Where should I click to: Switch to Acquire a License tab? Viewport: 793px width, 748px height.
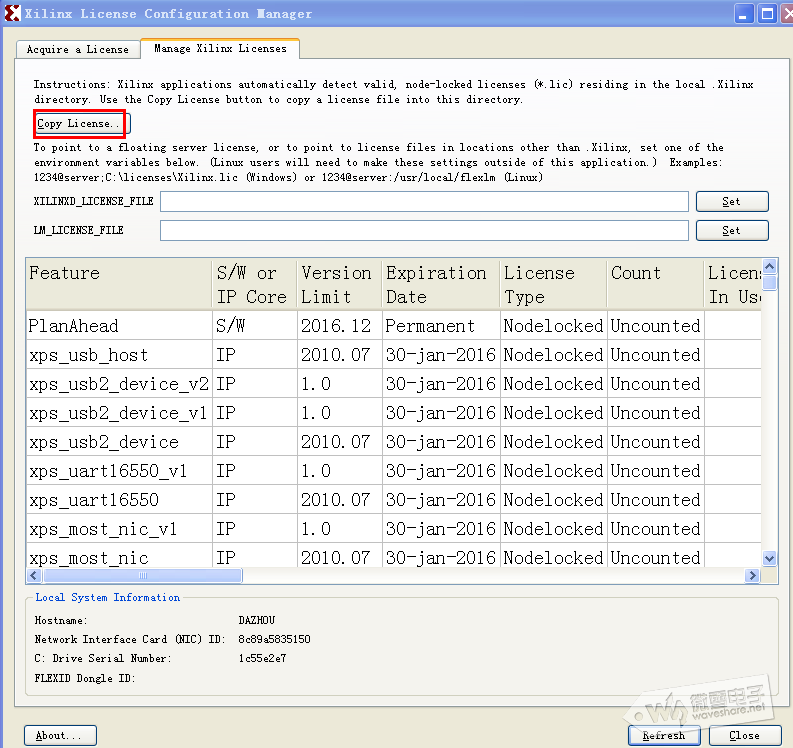[77, 50]
